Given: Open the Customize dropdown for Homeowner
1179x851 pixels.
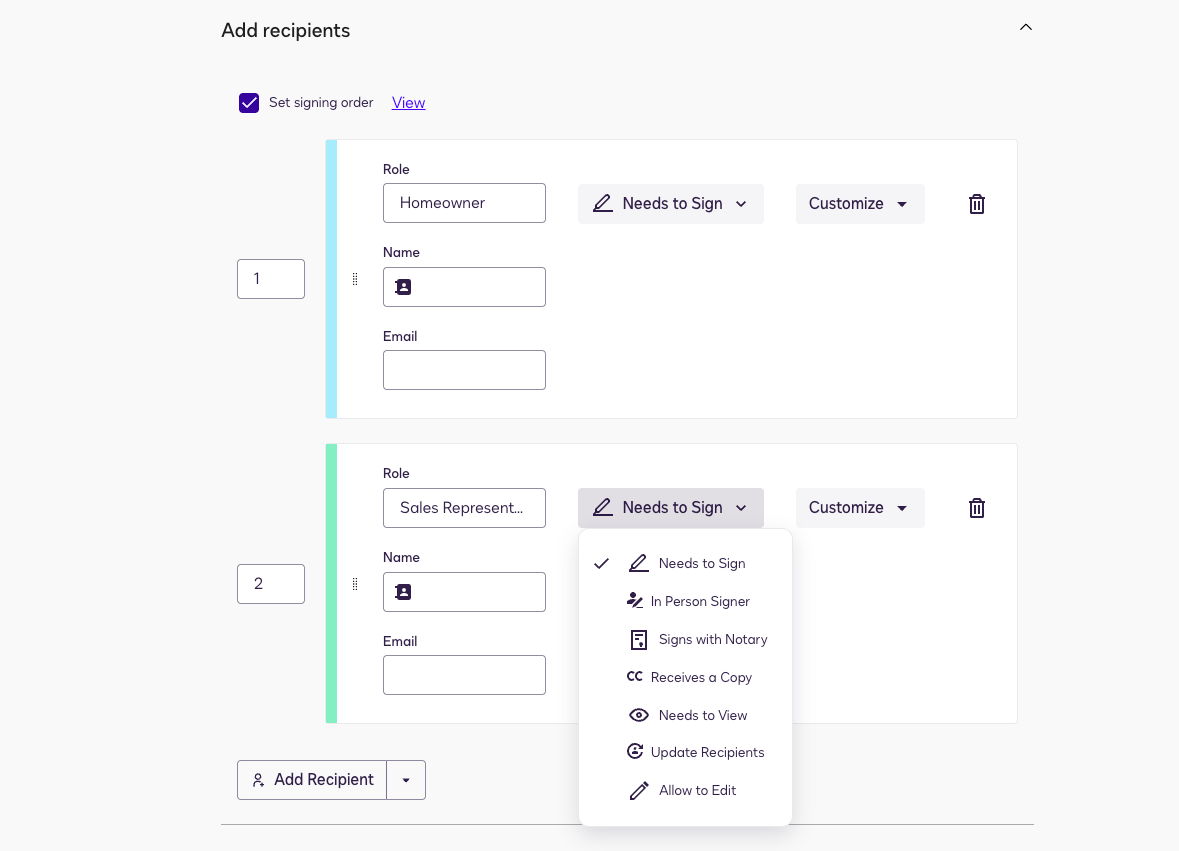Looking at the screenshot, I should [x=859, y=204].
